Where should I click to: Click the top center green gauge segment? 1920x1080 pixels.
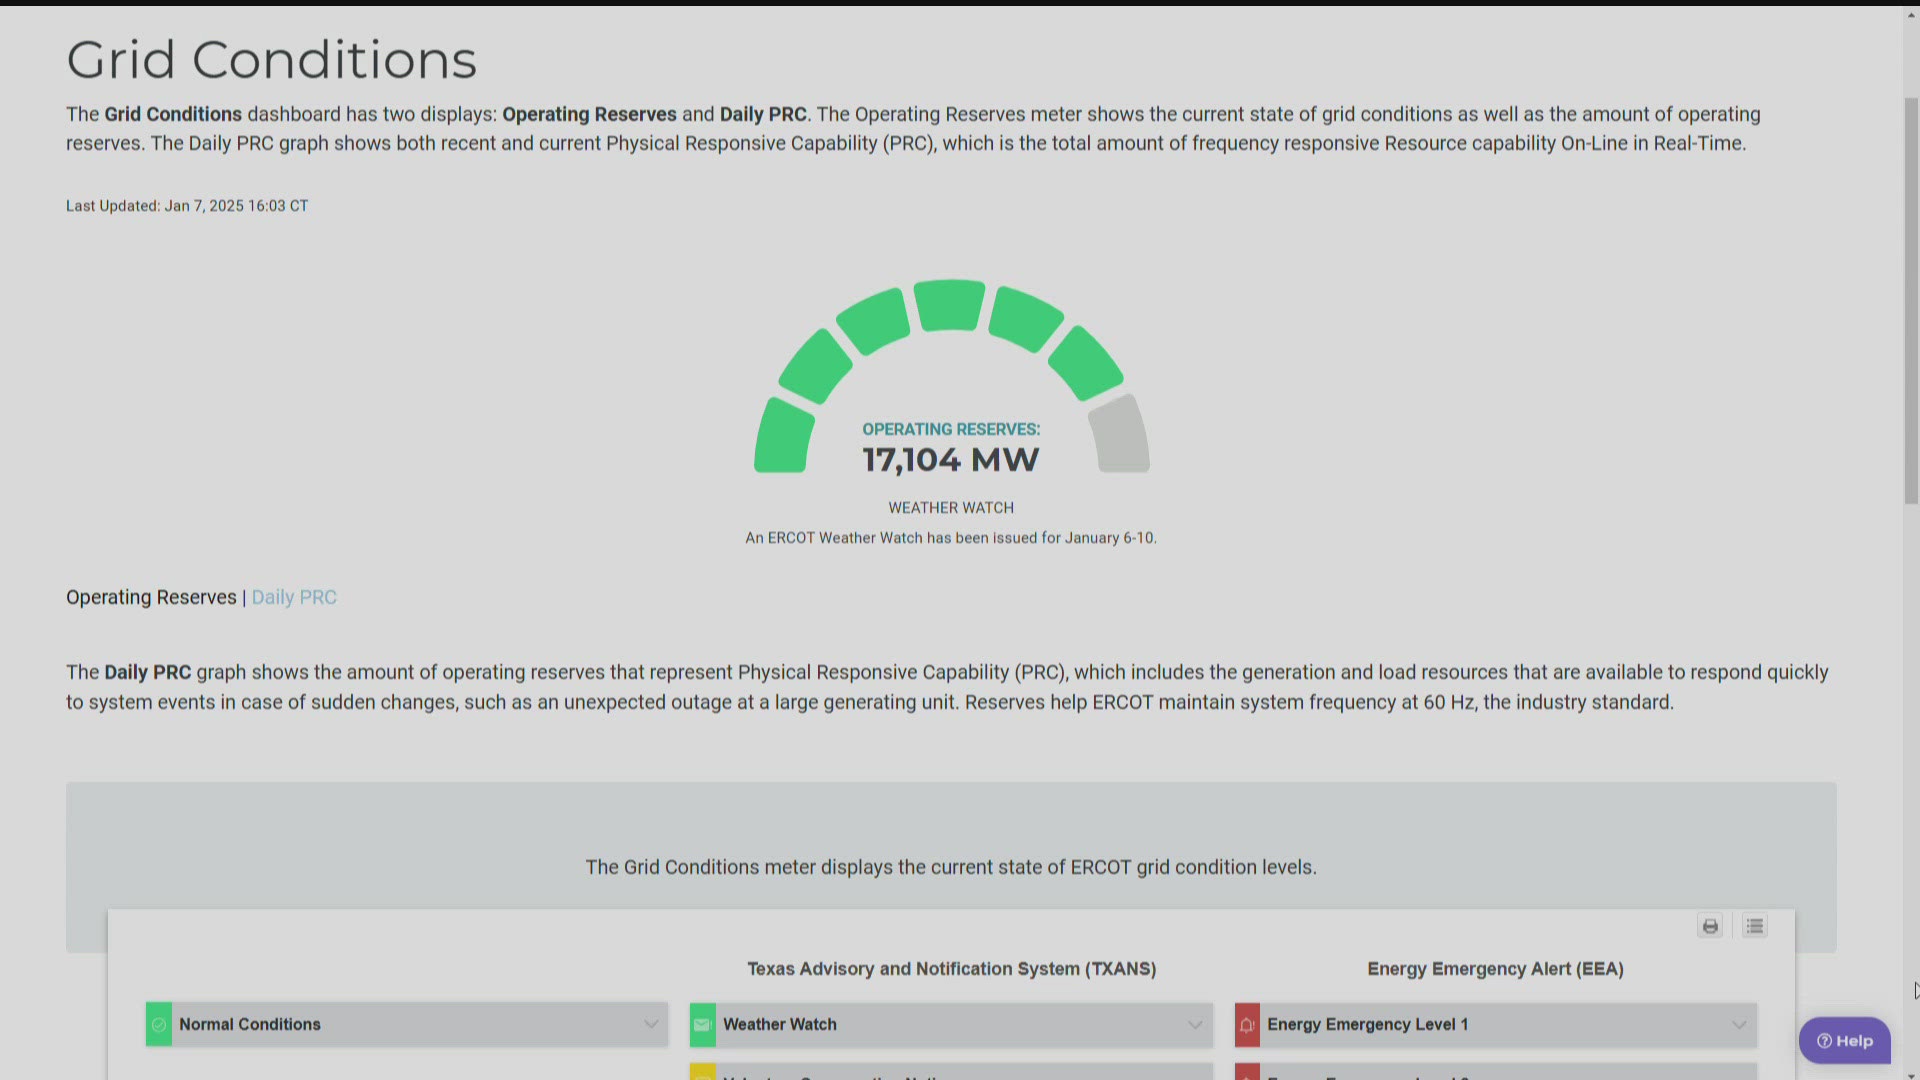[x=950, y=304]
